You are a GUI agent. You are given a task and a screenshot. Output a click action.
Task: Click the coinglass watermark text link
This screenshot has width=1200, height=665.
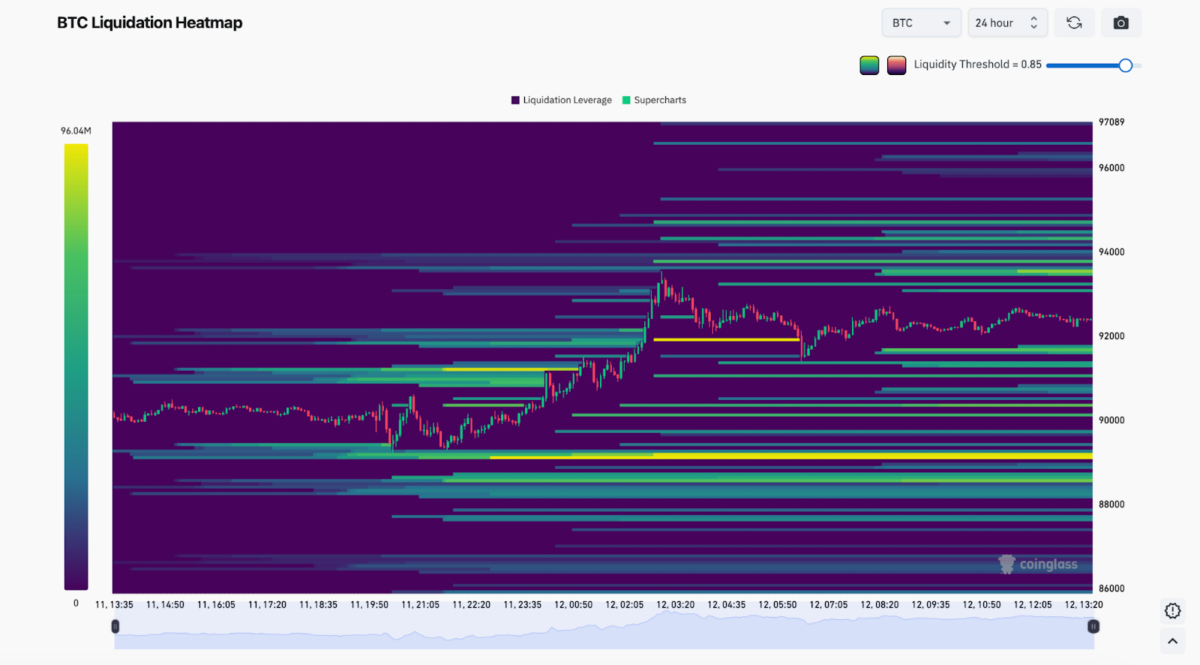[1048, 564]
